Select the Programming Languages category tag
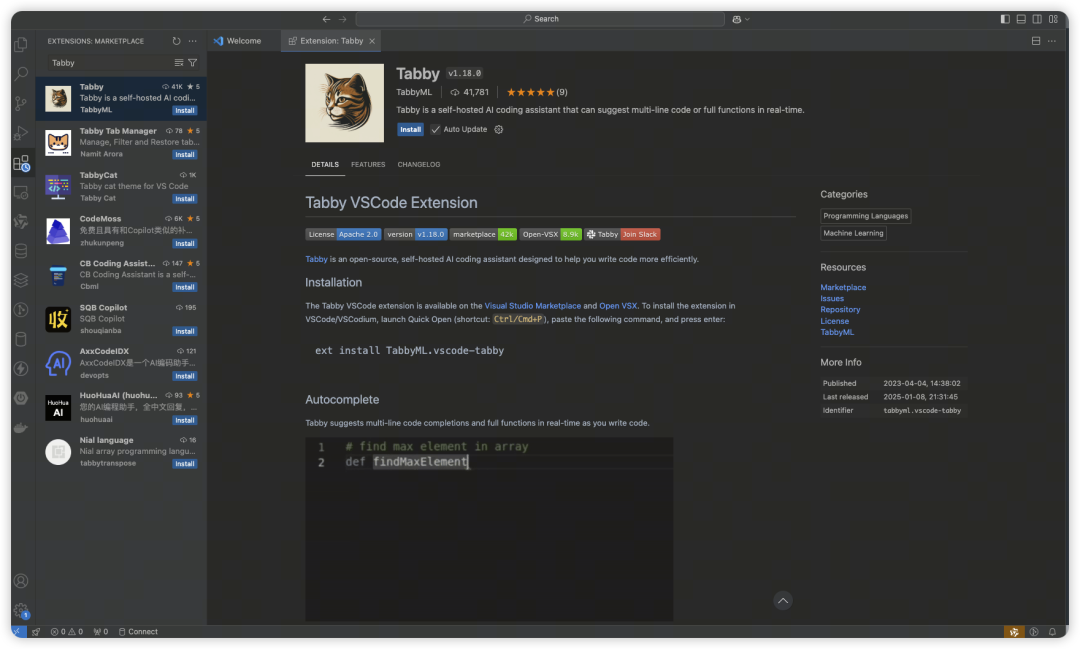Viewport: 1080px width, 649px height. pos(866,216)
